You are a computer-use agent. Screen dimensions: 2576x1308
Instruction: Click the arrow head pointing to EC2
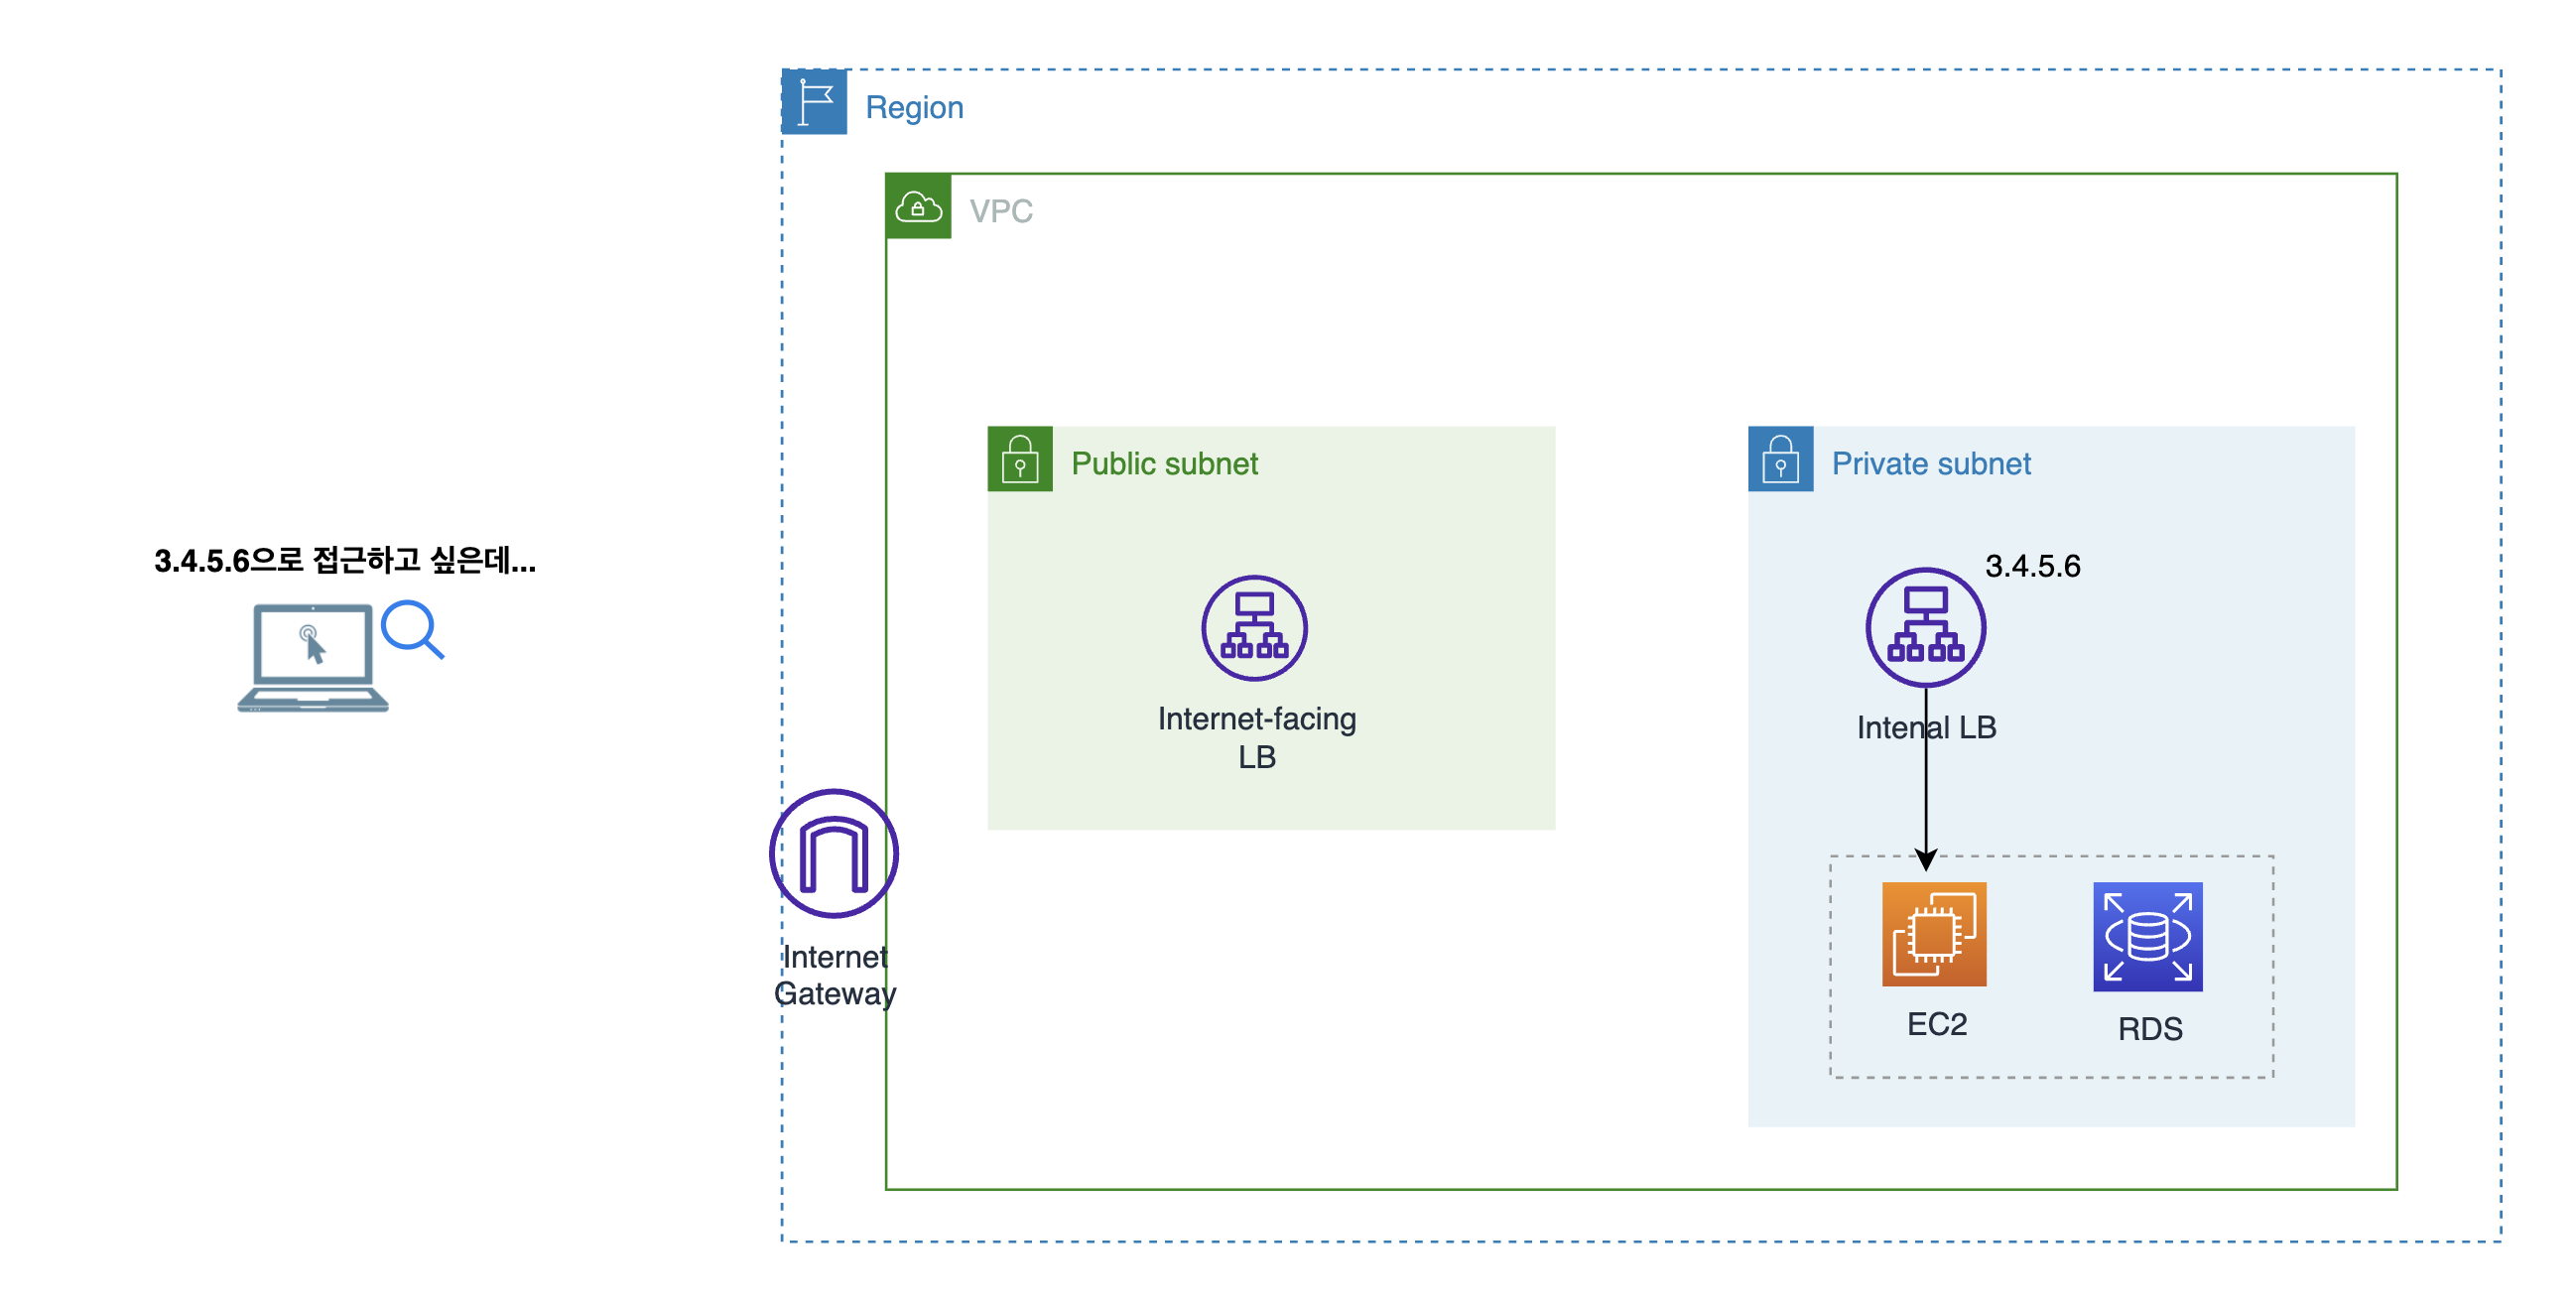pyautogui.click(x=1925, y=860)
